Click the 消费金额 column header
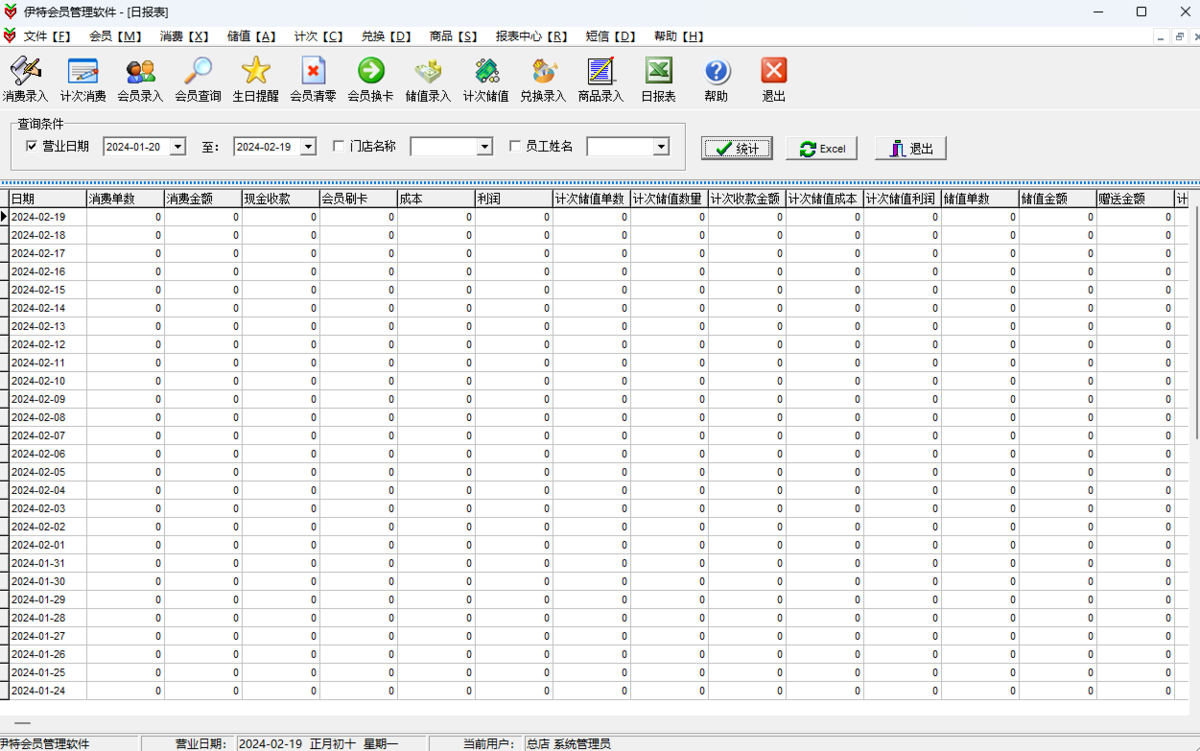Screen dimensions: 1200x751 click(x=203, y=199)
